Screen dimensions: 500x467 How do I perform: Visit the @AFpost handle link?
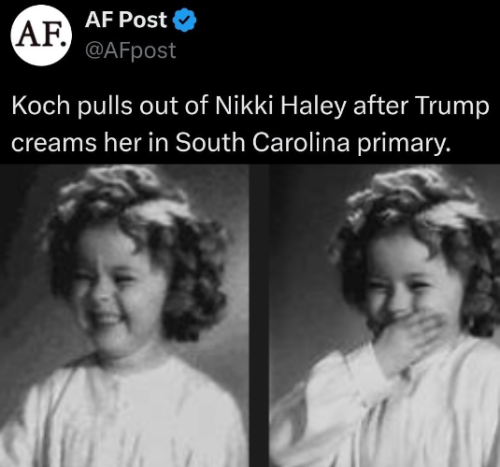point(130,51)
